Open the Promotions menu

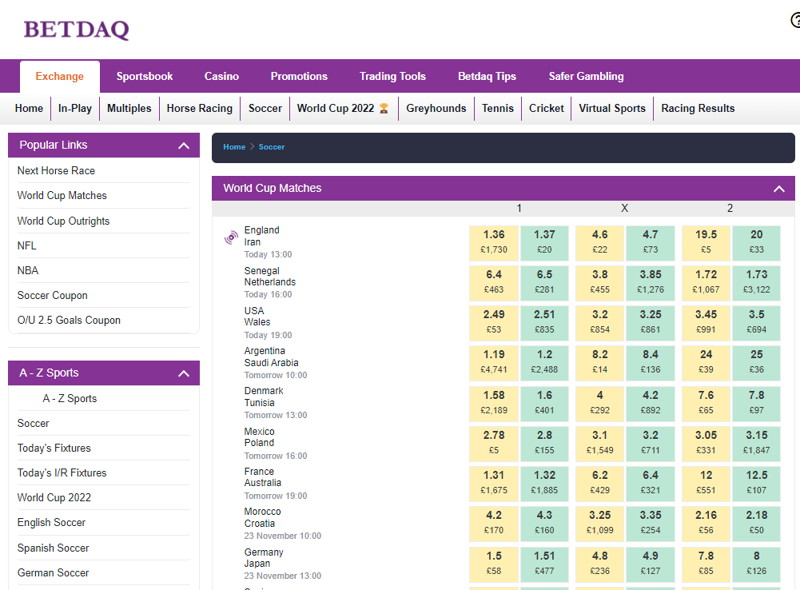point(298,75)
